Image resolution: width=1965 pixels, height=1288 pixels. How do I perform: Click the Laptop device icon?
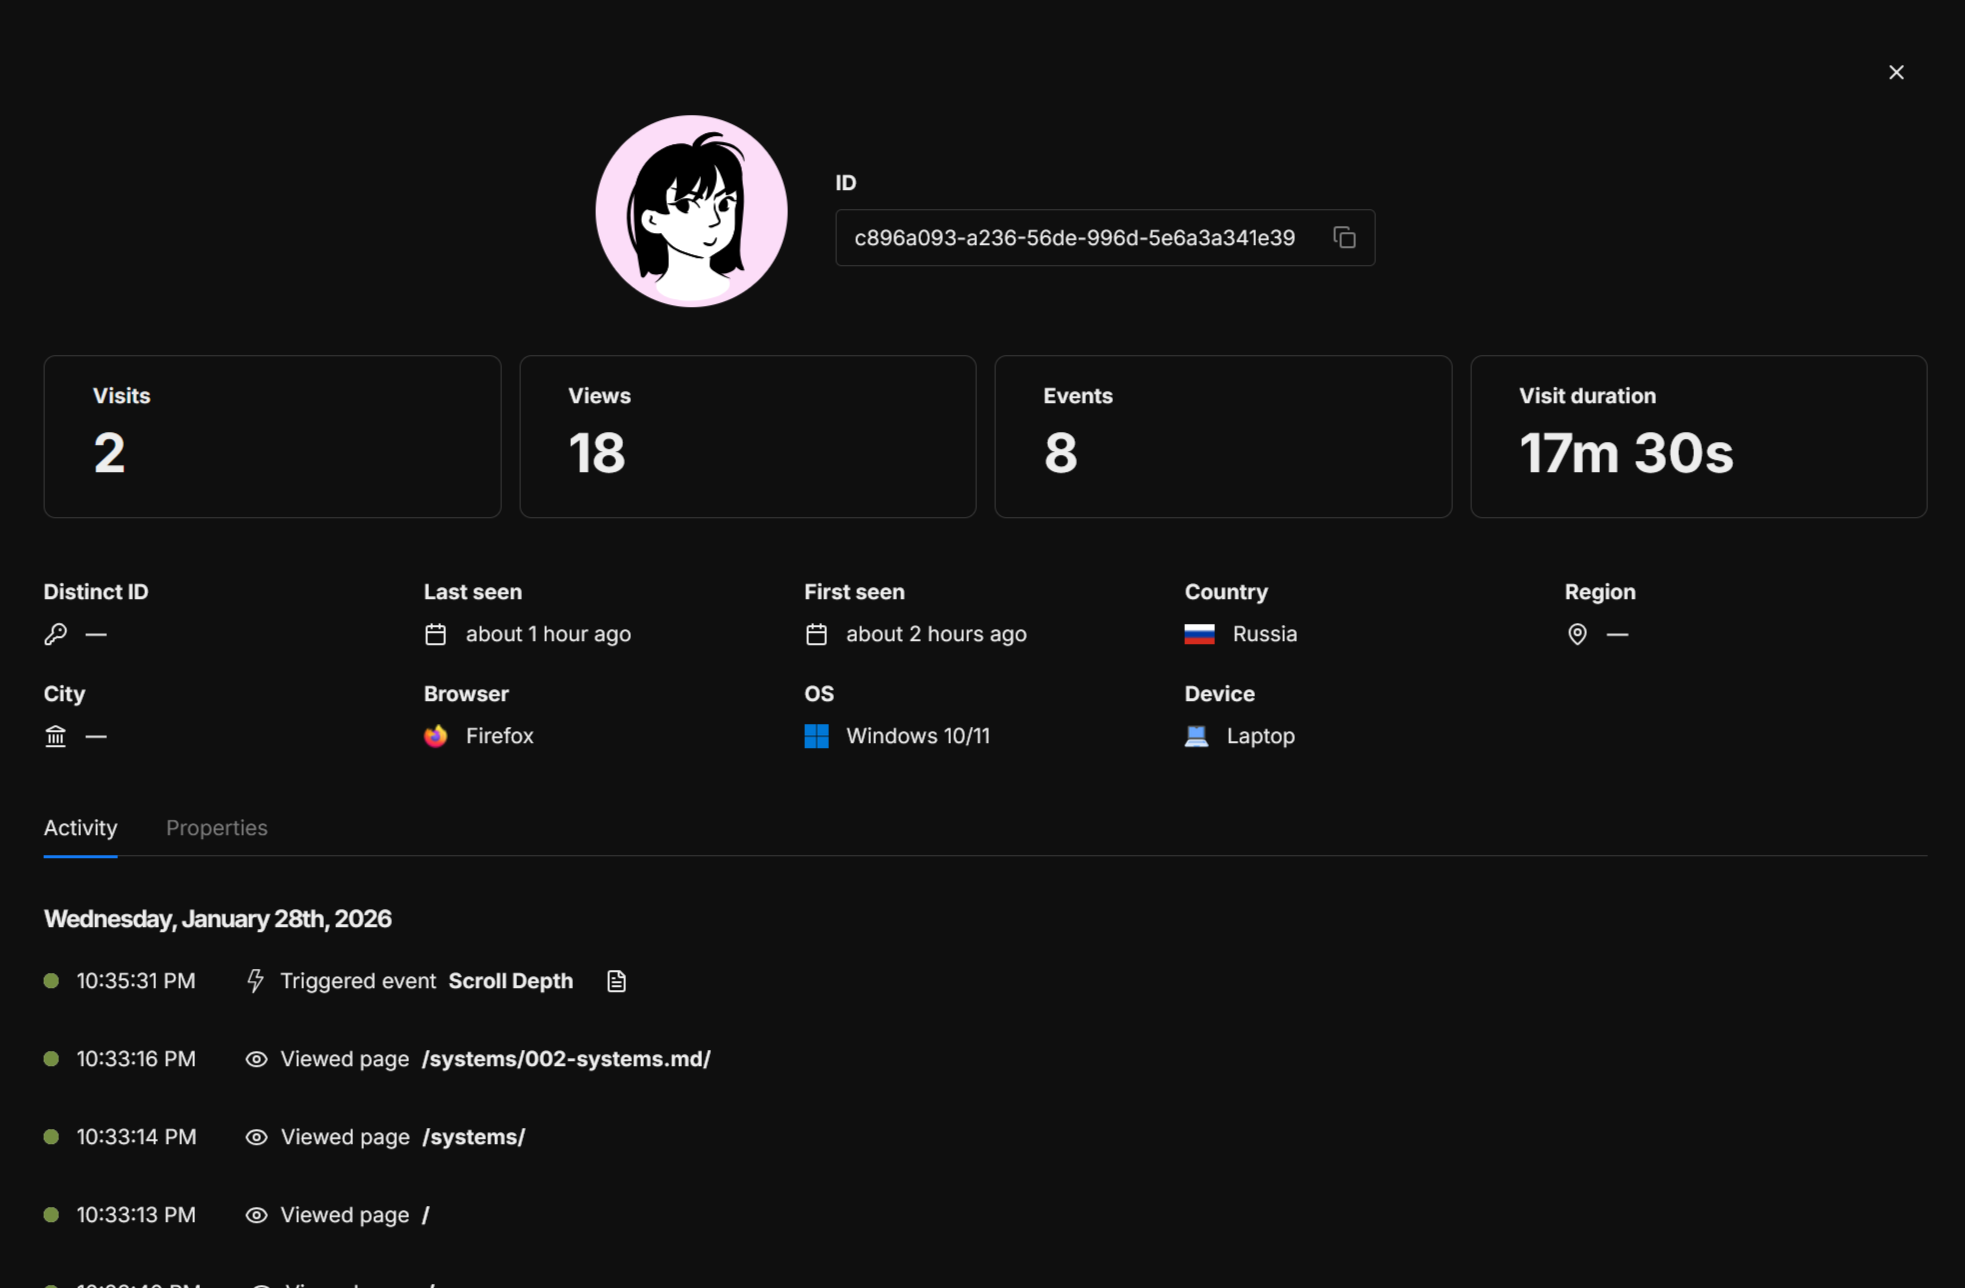pyautogui.click(x=1196, y=736)
